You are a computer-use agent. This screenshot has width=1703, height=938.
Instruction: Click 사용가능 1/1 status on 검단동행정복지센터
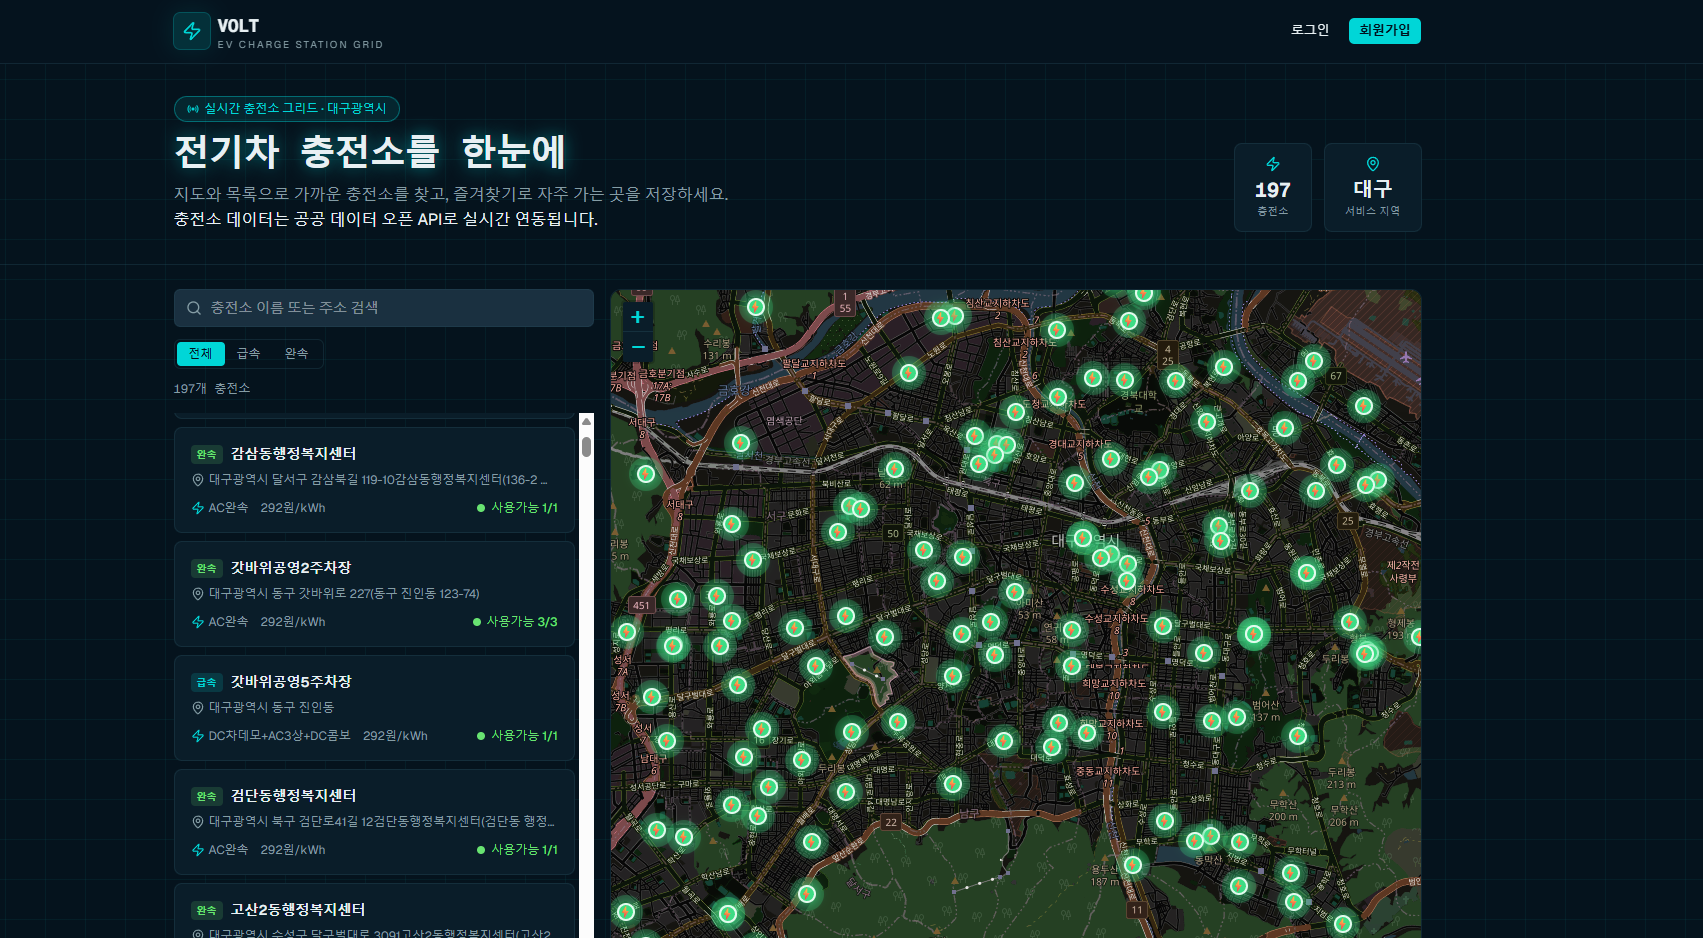point(517,850)
